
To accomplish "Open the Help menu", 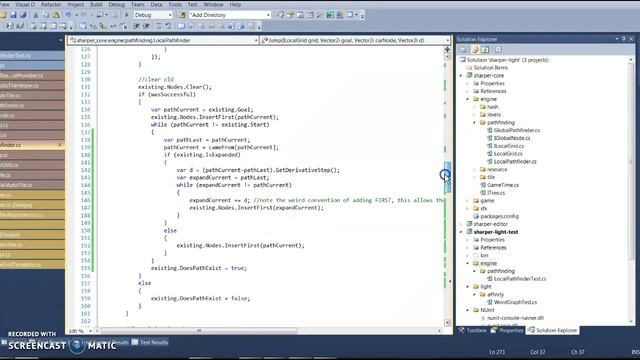I will (235, 4).
